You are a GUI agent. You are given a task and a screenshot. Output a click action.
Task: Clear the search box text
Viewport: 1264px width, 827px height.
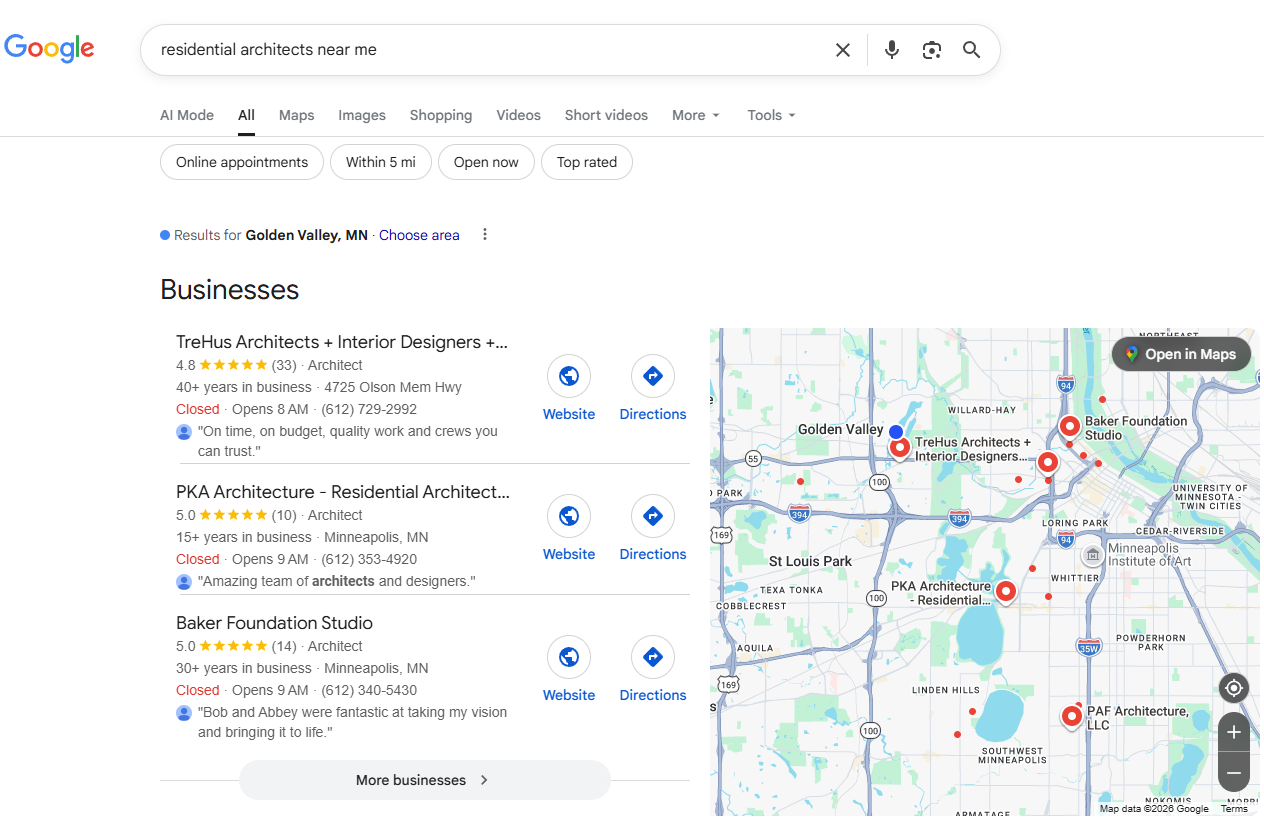pyautogui.click(x=843, y=50)
